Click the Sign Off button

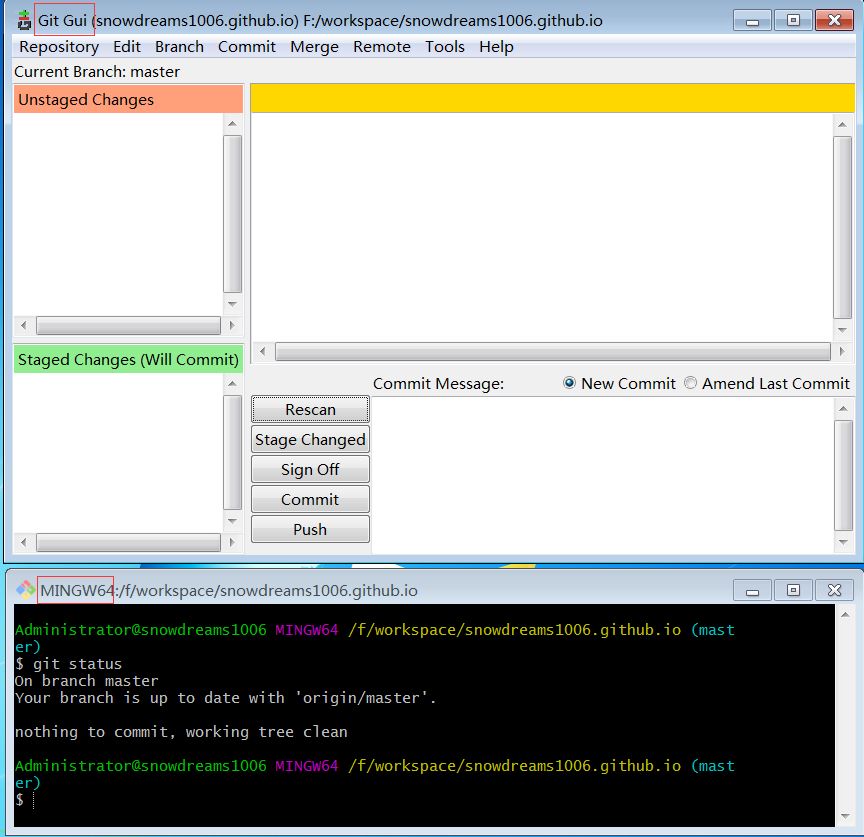click(310, 469)
